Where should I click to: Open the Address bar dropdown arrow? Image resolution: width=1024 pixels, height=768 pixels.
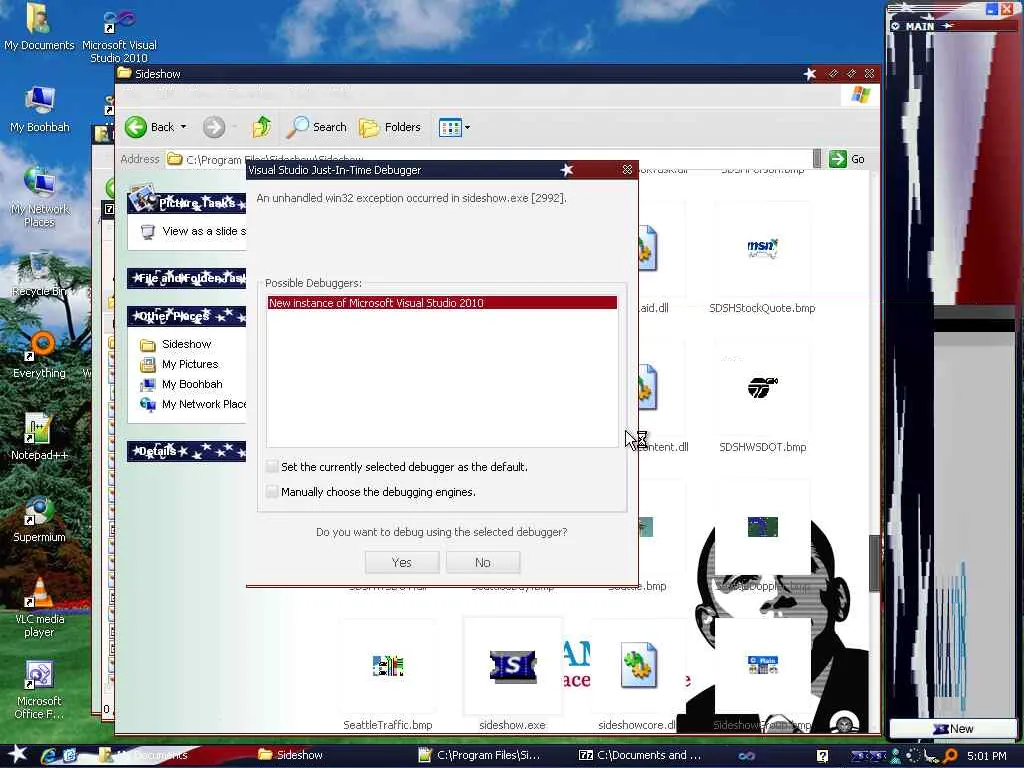817,159
